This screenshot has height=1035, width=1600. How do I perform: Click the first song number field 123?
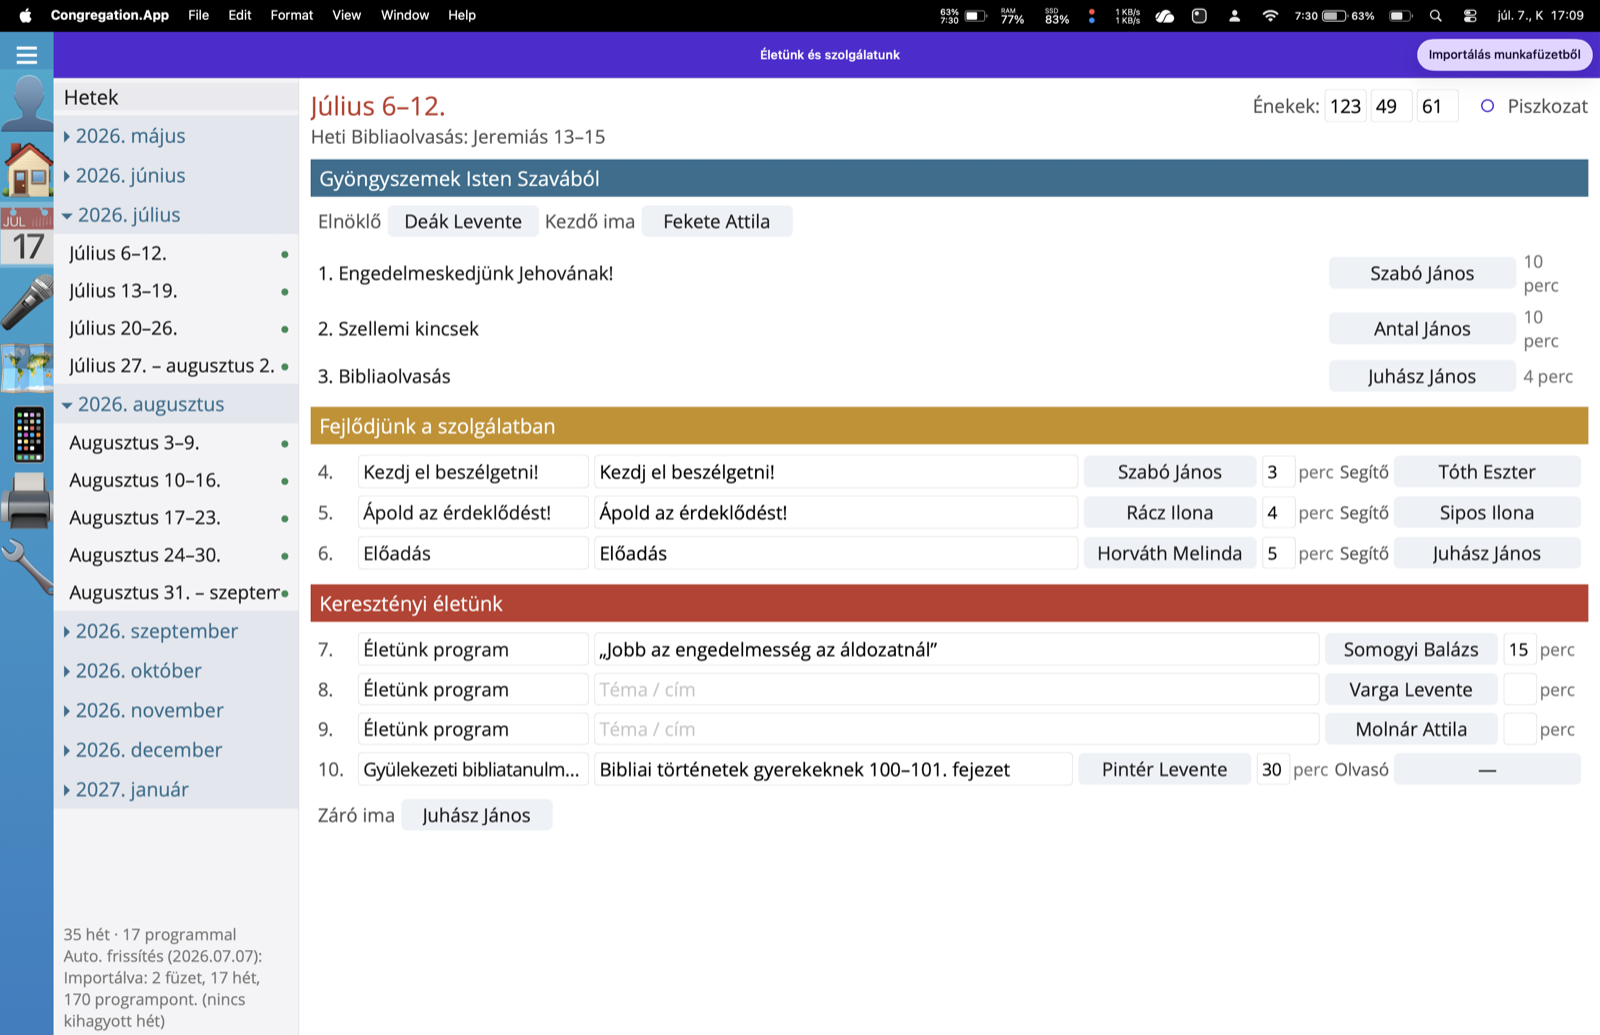1345,106
